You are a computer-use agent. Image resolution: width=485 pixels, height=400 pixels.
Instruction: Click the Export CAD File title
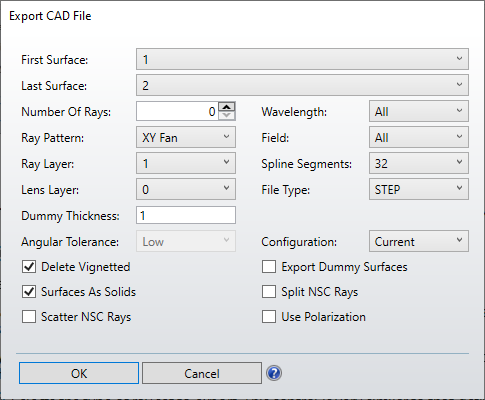click(50, 16)
